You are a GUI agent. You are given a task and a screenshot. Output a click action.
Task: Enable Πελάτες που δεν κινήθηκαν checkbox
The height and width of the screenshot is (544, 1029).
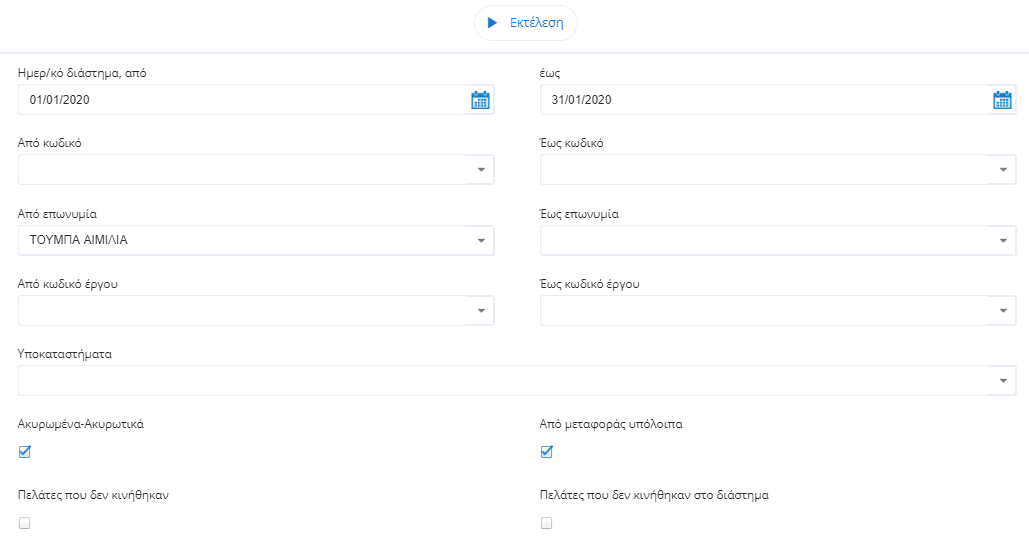tap(25, 522)
